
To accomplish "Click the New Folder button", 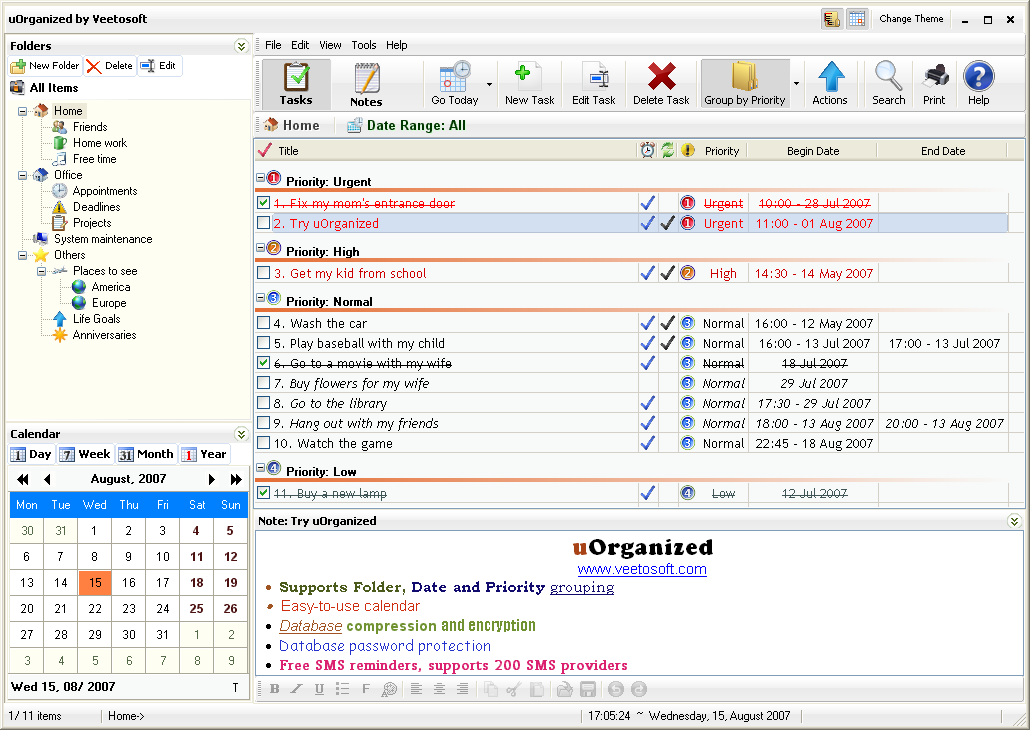I will coord(45,66).
